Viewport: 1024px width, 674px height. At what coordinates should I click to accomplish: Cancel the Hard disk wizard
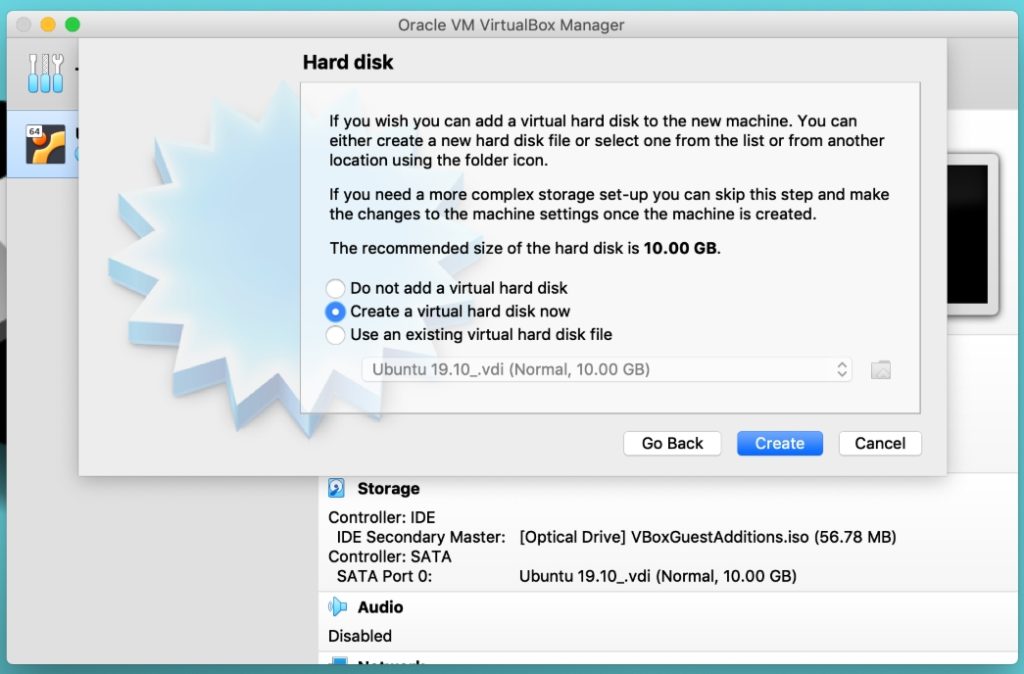click(x=880, y=443)
